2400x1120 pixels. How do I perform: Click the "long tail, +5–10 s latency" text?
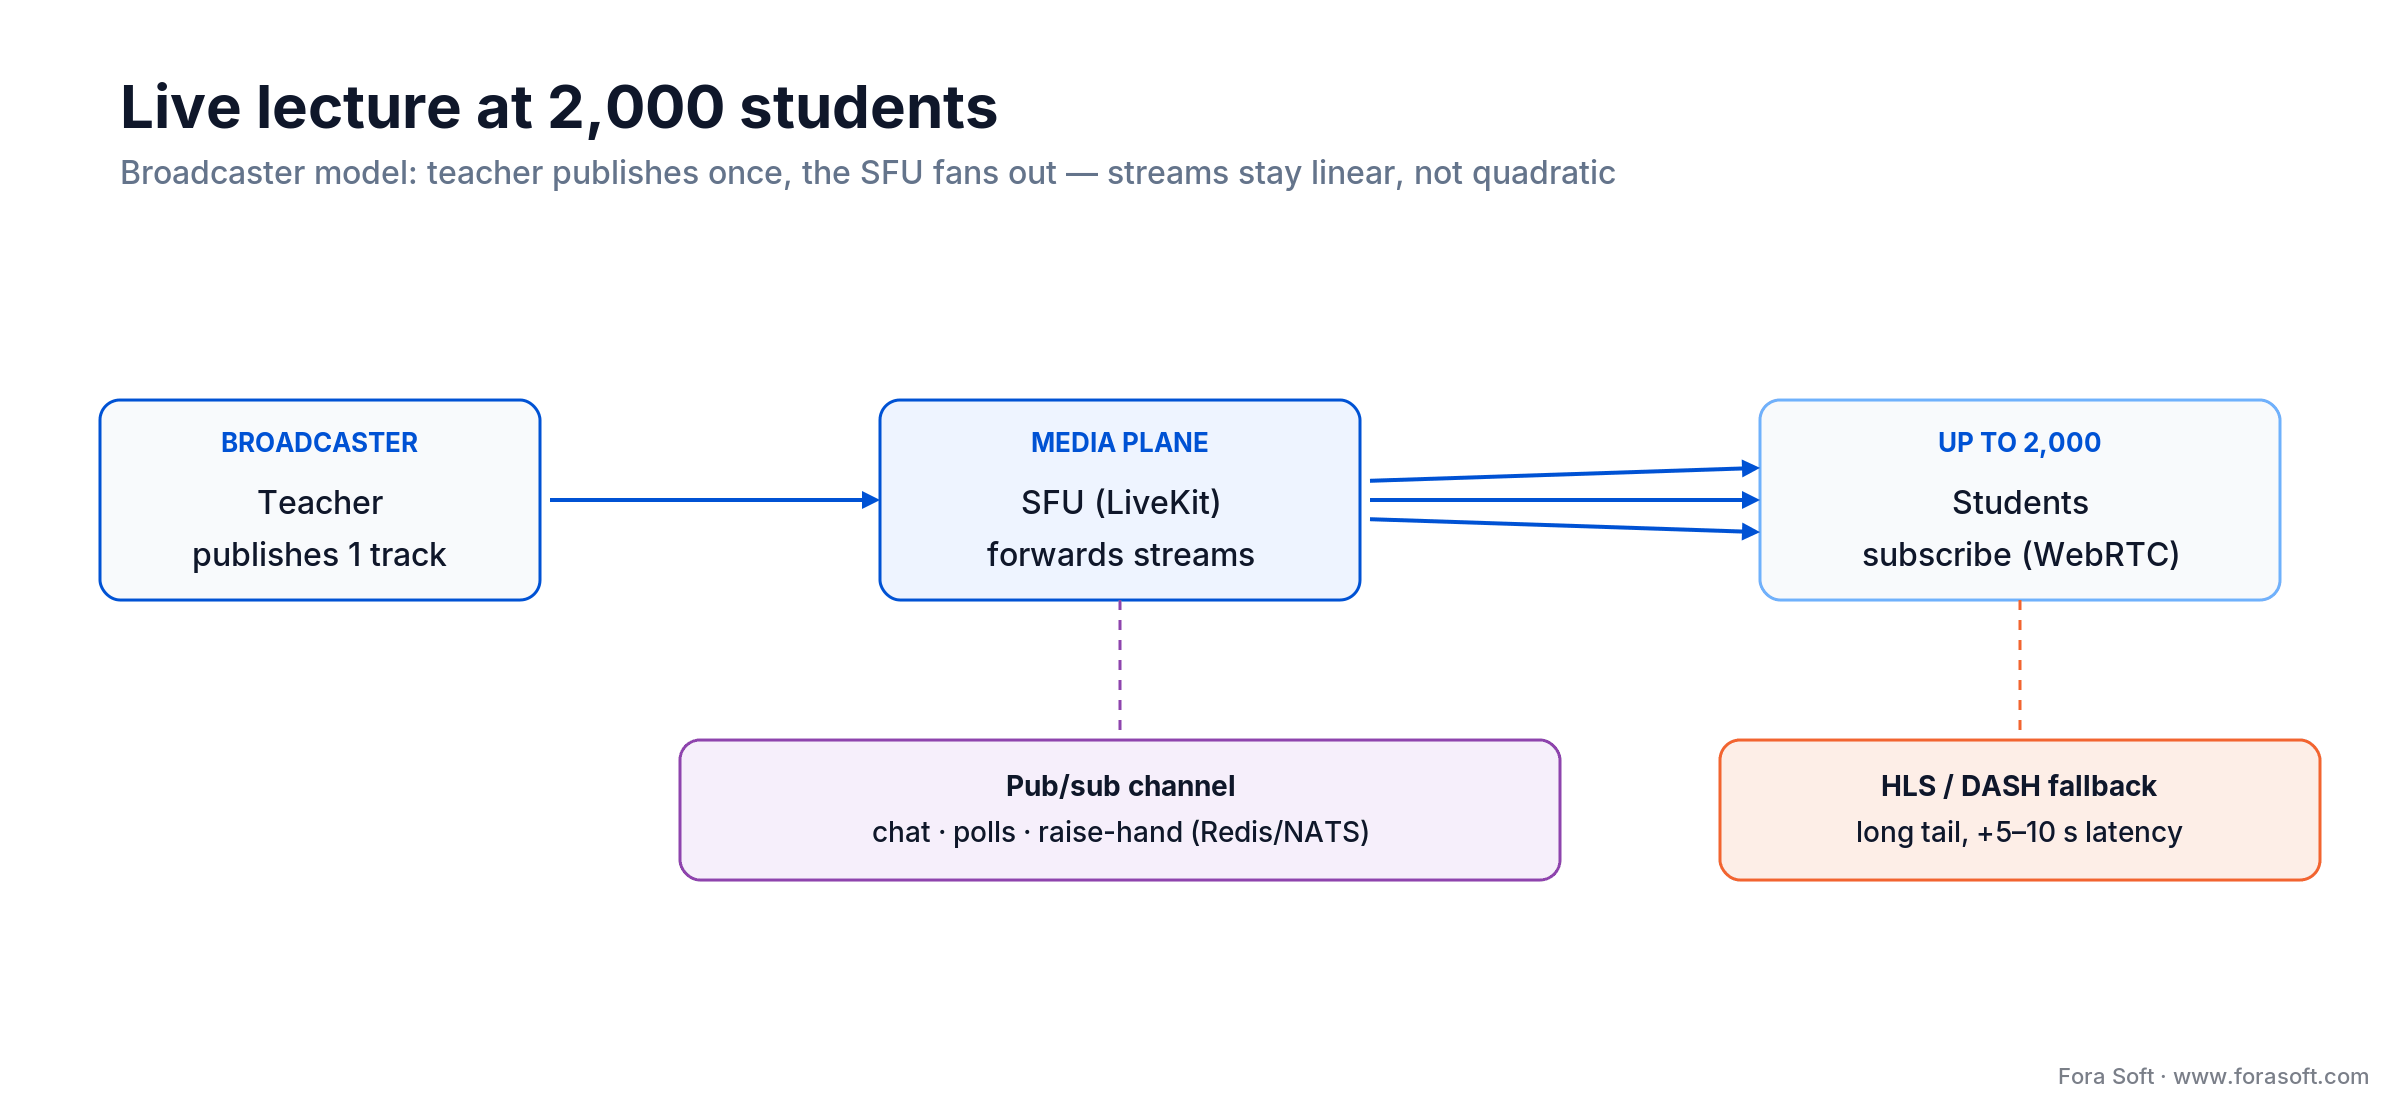pyautogui.click(x=2019, y=832)
